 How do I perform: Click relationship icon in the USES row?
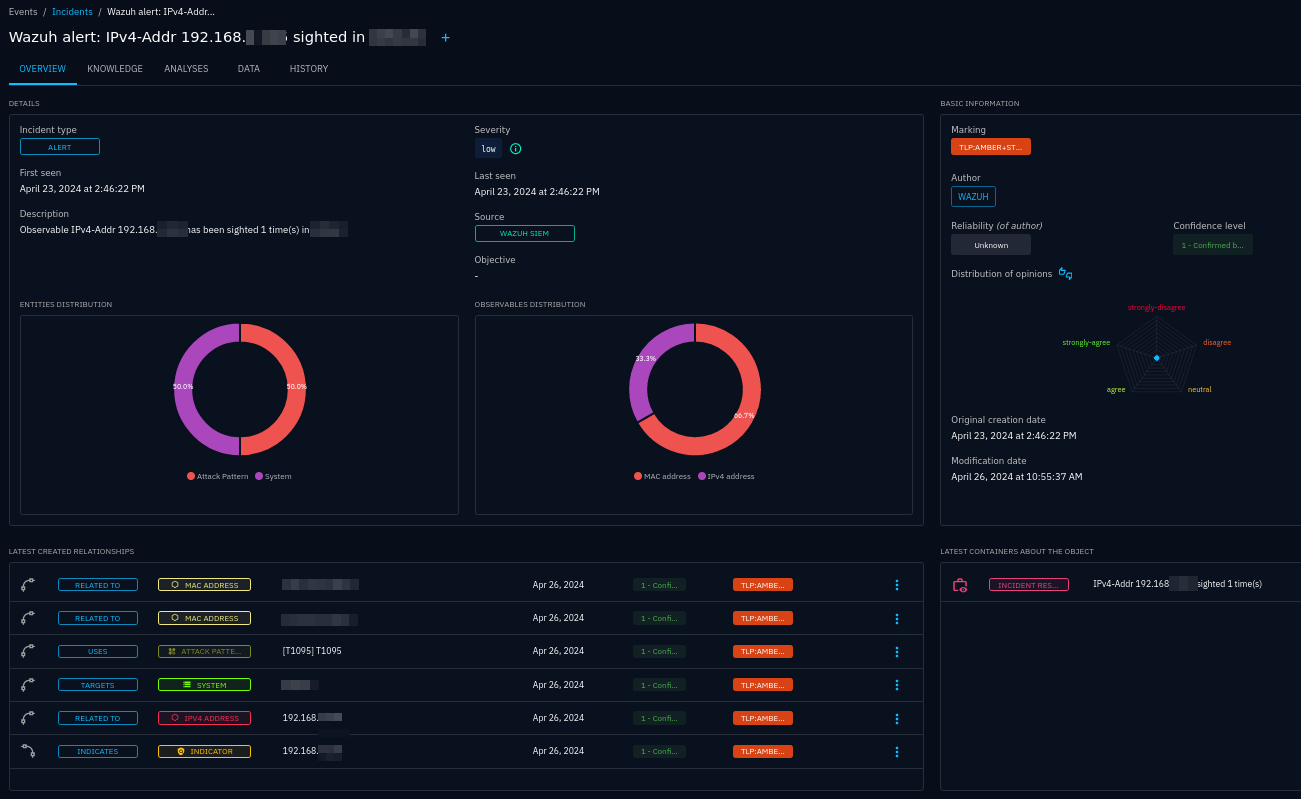[x=27, y=651]
